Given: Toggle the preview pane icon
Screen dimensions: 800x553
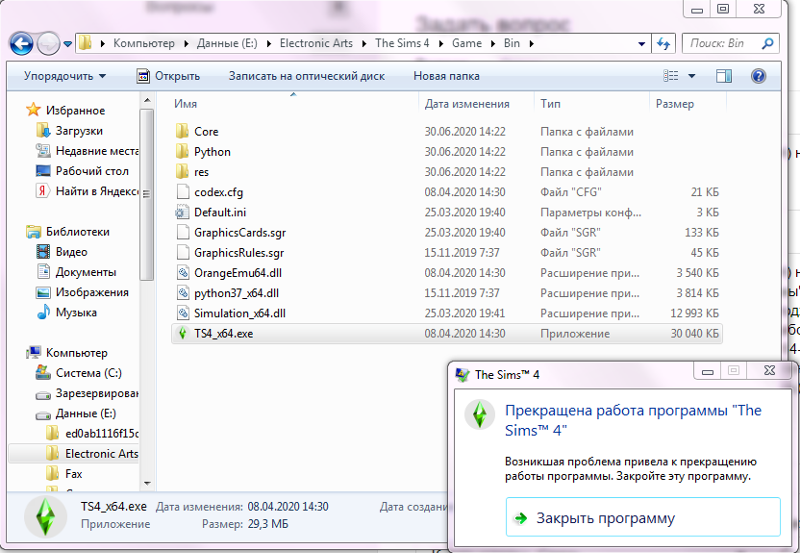Looking at the screenshot, I should [x=723, y=76].
